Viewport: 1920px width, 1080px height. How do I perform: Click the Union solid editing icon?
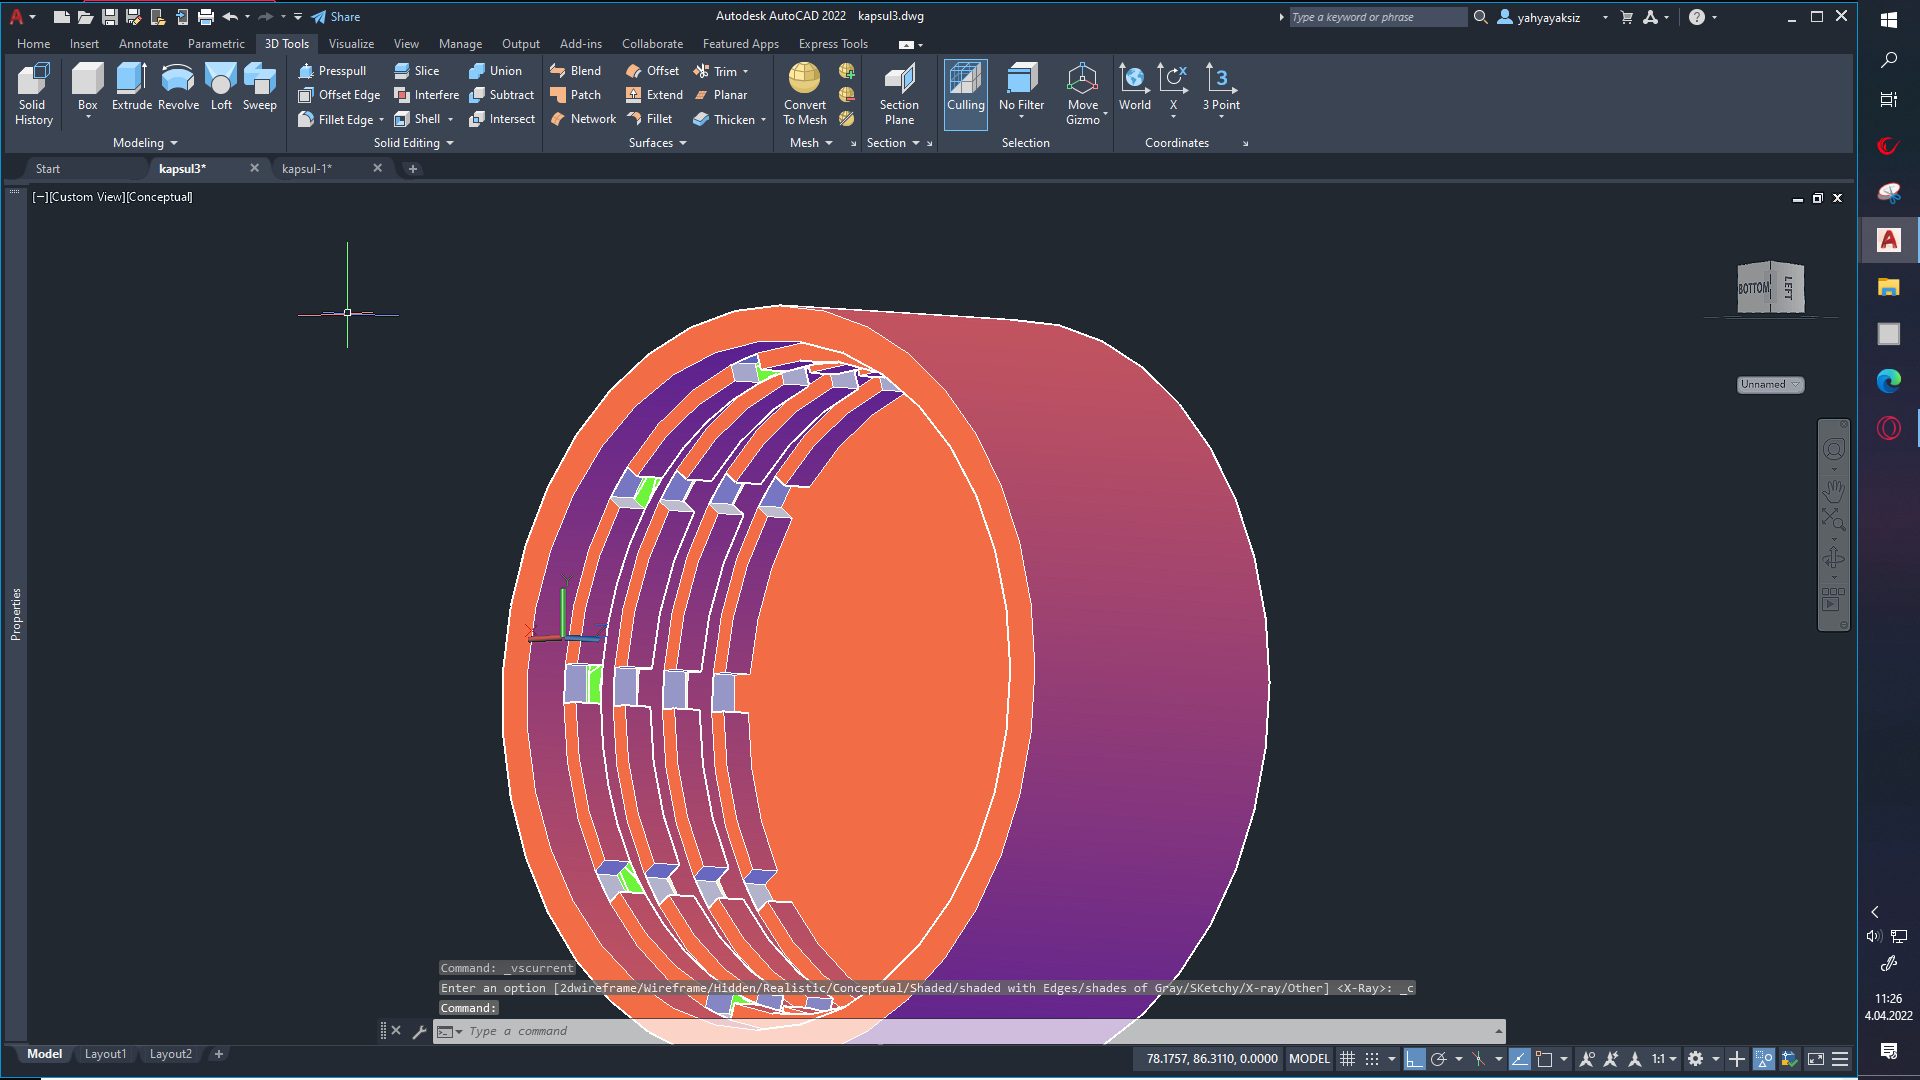(x=497, y=70)
